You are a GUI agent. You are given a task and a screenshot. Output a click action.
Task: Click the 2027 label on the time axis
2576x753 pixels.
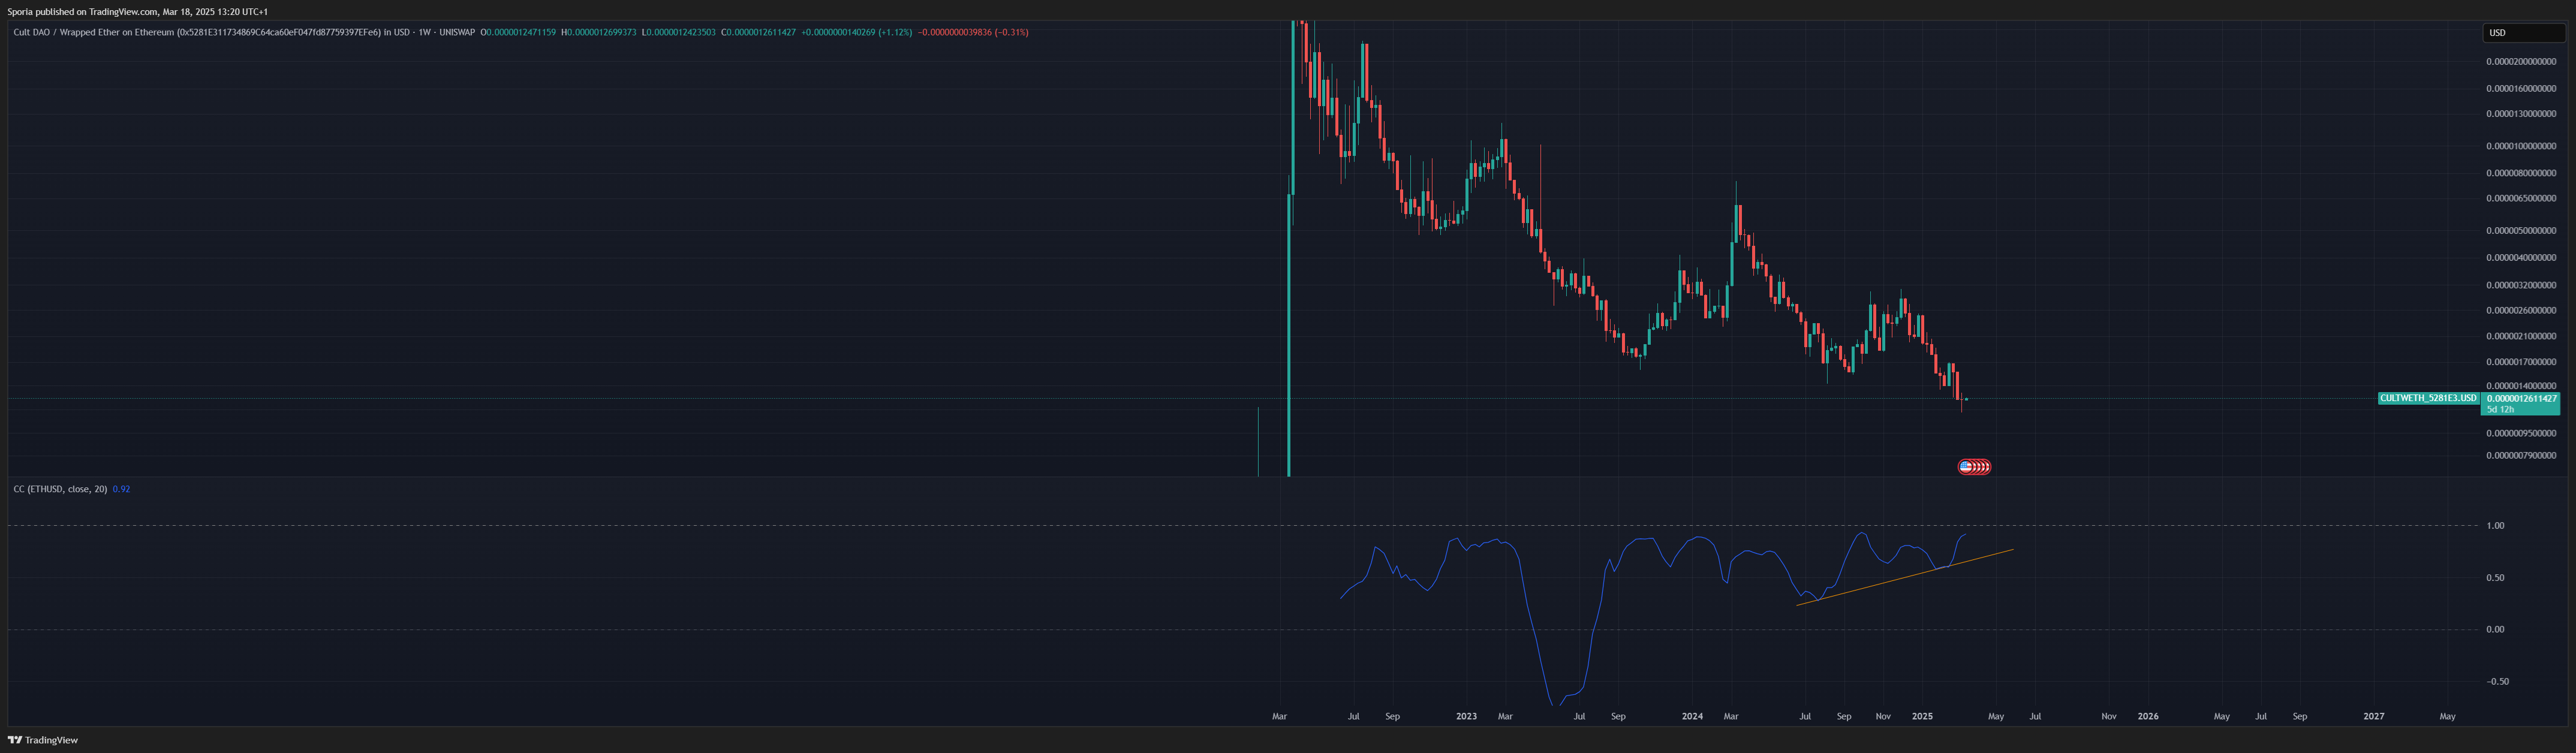point(2374,716)
